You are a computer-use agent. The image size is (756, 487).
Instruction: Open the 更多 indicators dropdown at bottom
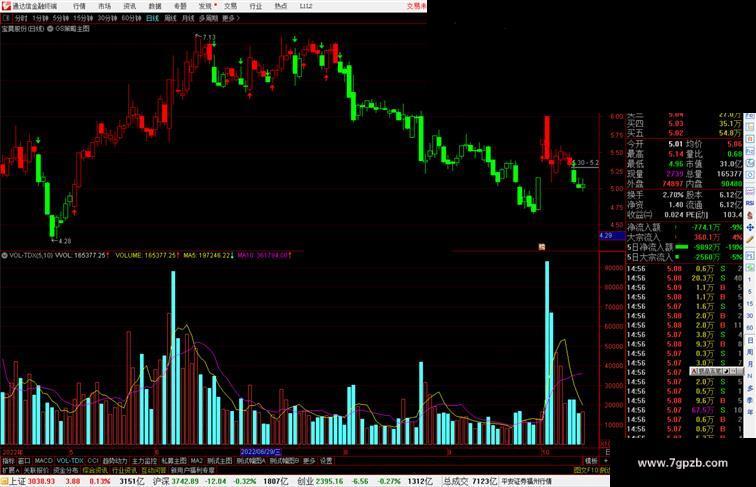pyautogui.click(x=309, y=461)
